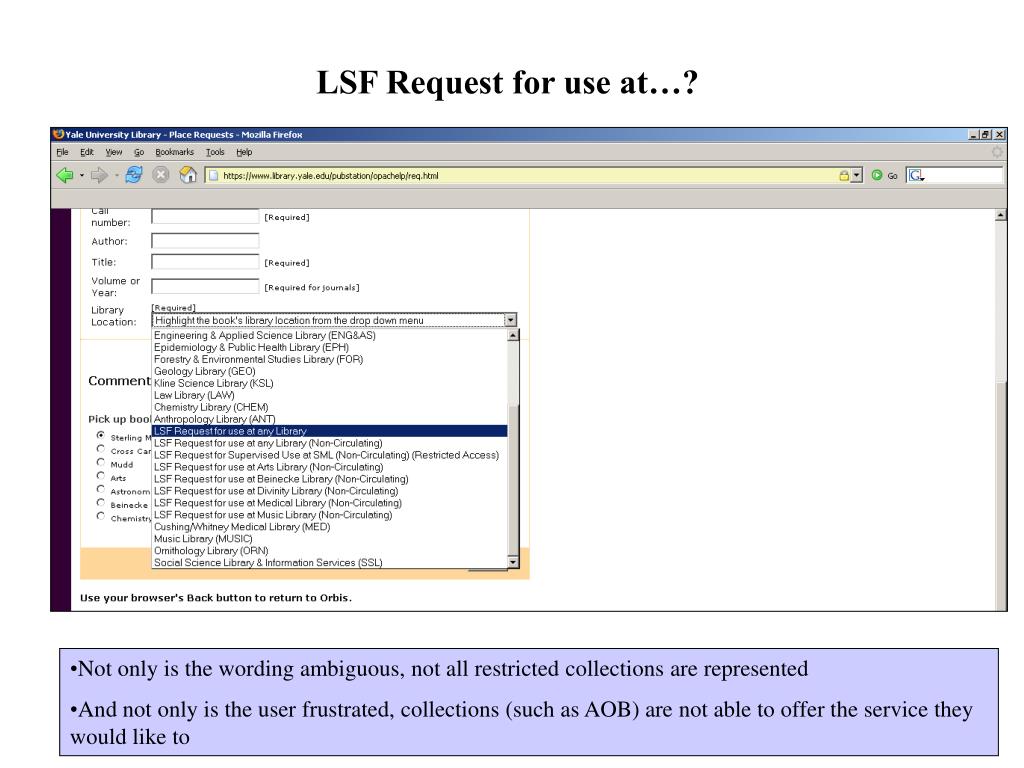Image resolution: width=1024 pixels, height=768 pixels.
Task: Open the address bar URL history dropdown
Action: [857, 175]
